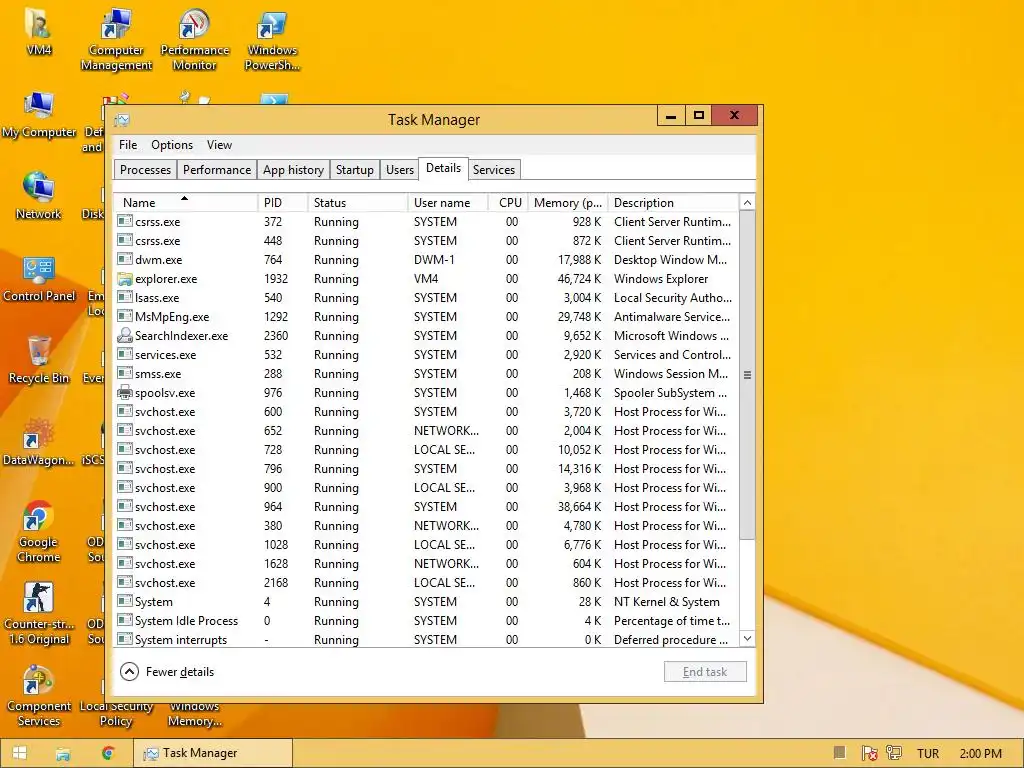Click the Start button on taskbar
This screenshot has height=768, width=1024.
point(20,753)
